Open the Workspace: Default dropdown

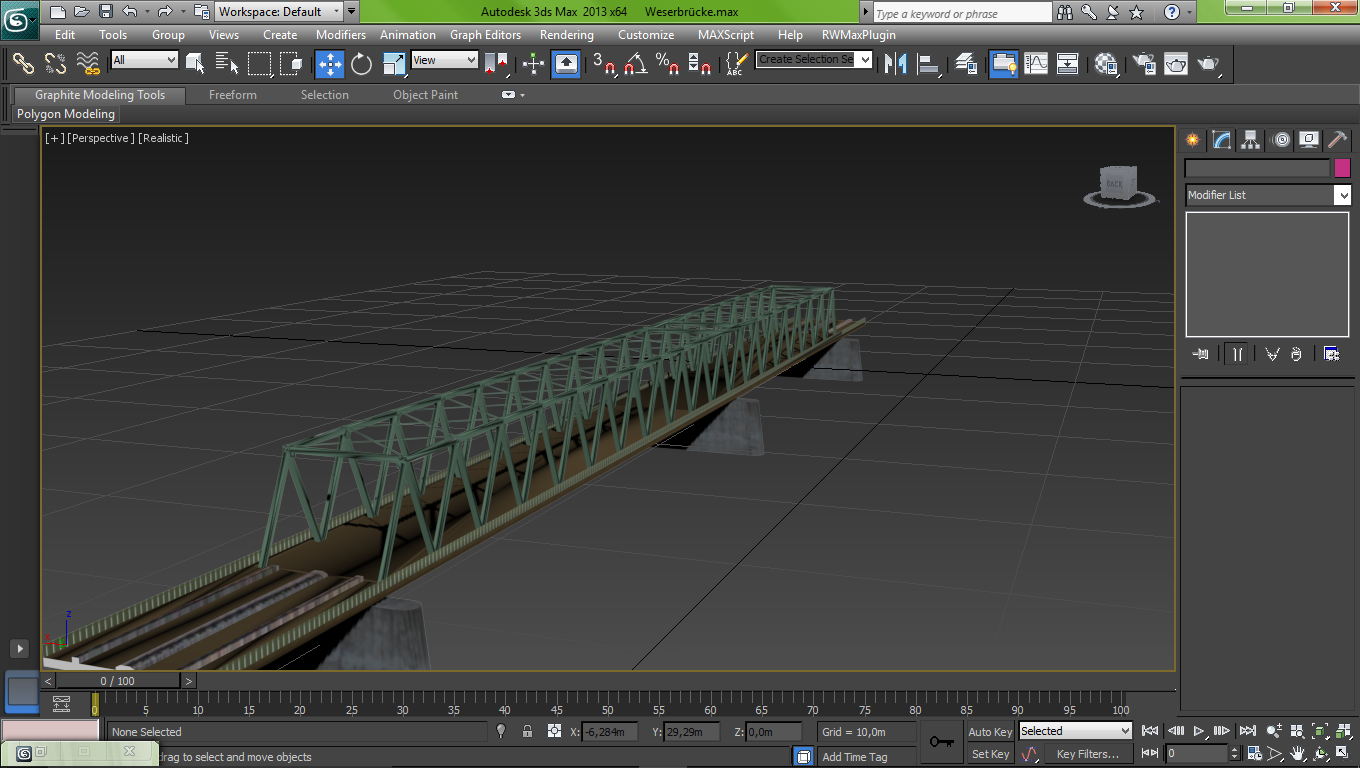pos(279,12)
